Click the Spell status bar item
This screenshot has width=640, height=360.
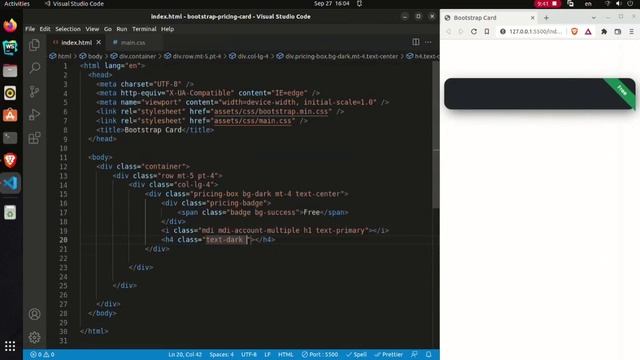(x=356, y=354)
